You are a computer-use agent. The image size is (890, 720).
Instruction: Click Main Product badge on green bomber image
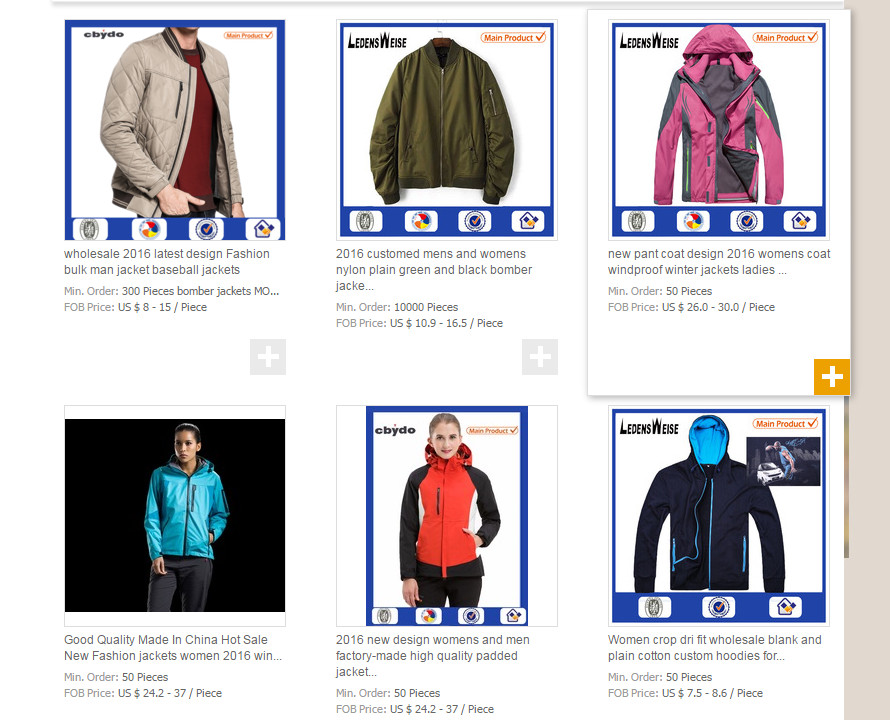tap(514, 37)
